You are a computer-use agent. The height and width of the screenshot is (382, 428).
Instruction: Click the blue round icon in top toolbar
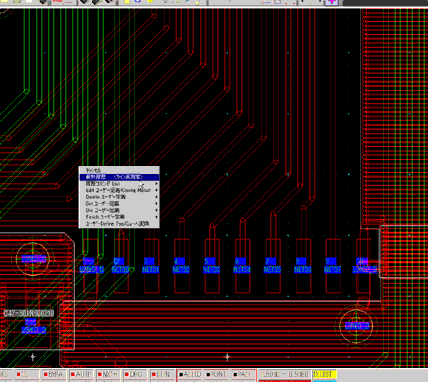137,2
